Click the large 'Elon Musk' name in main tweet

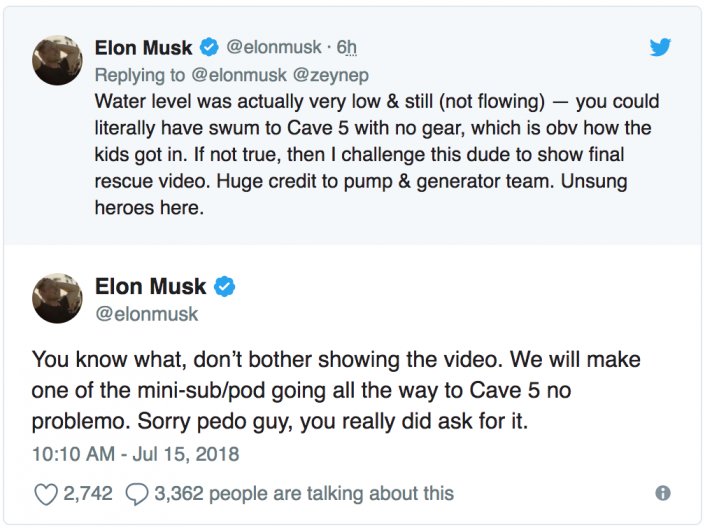(x=152, y=287)
